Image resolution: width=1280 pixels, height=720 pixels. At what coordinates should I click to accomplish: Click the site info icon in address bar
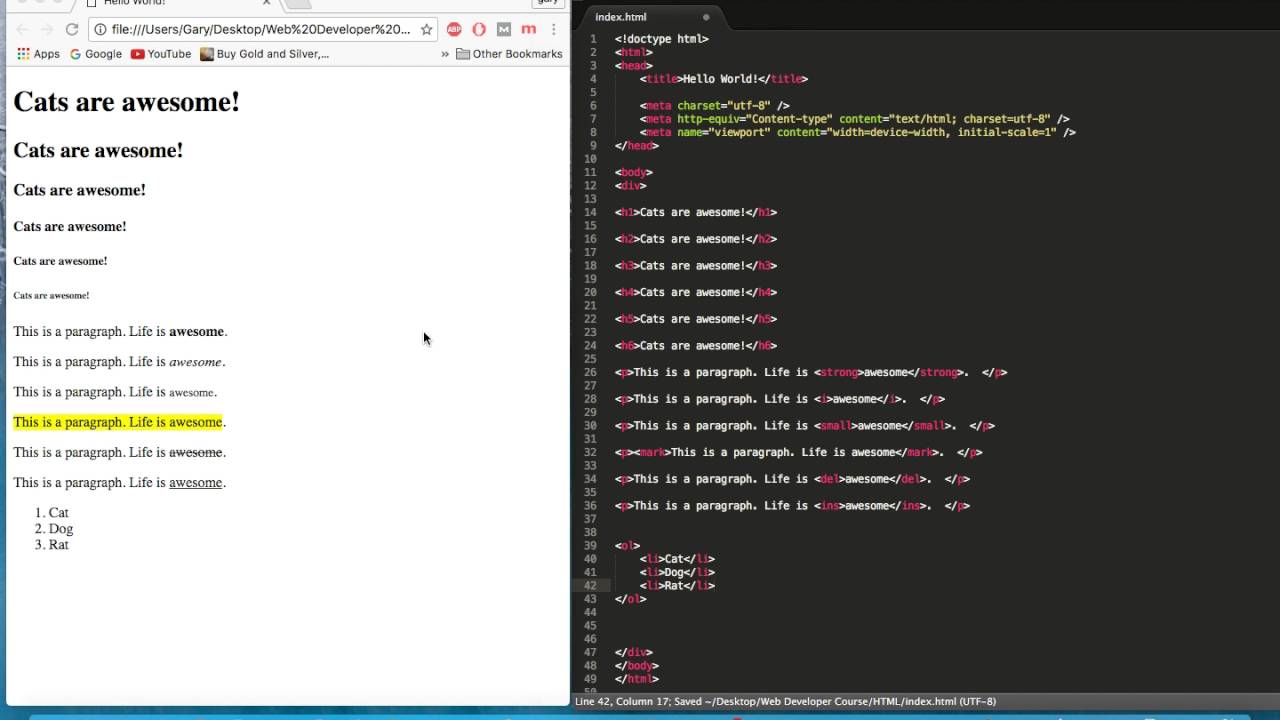click(x=101, y=30)
